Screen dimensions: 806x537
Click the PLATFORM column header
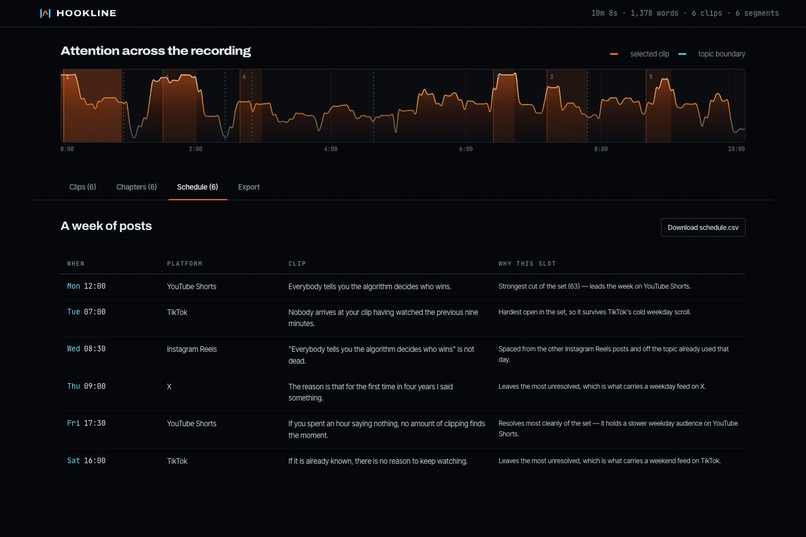(x=185, y=264)
